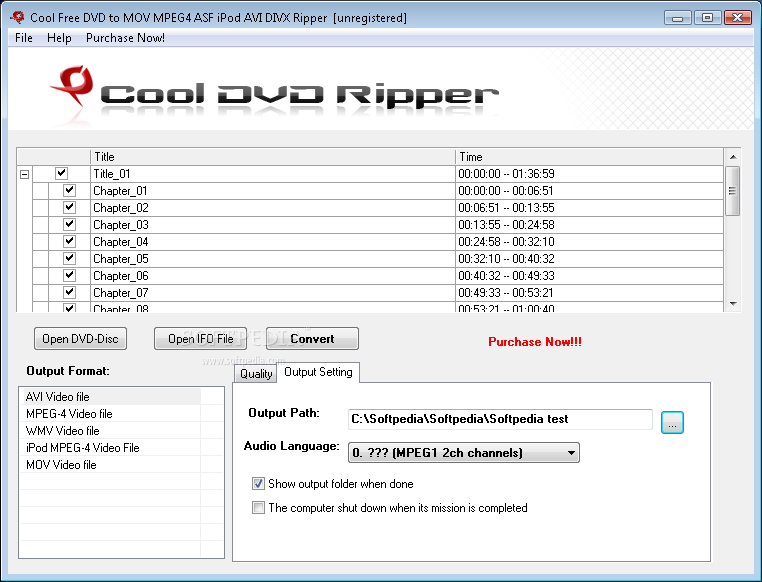
Task: Maximize the Cool DVD Ripper window
Action: [708, 18]
